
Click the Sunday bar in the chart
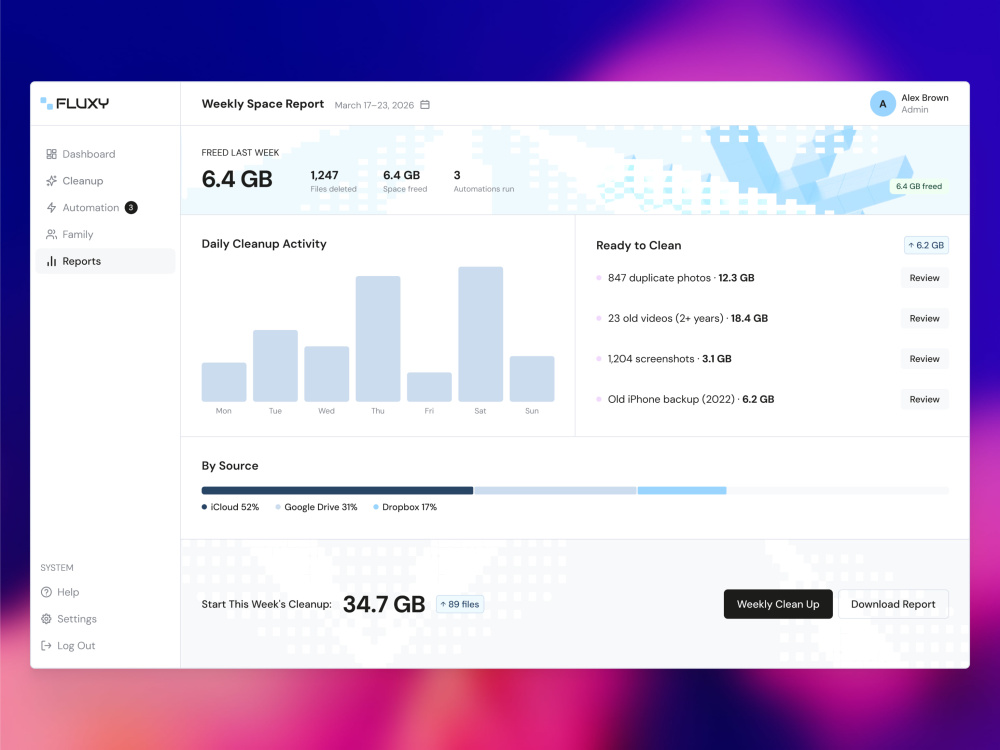click(x=532, y=379)
